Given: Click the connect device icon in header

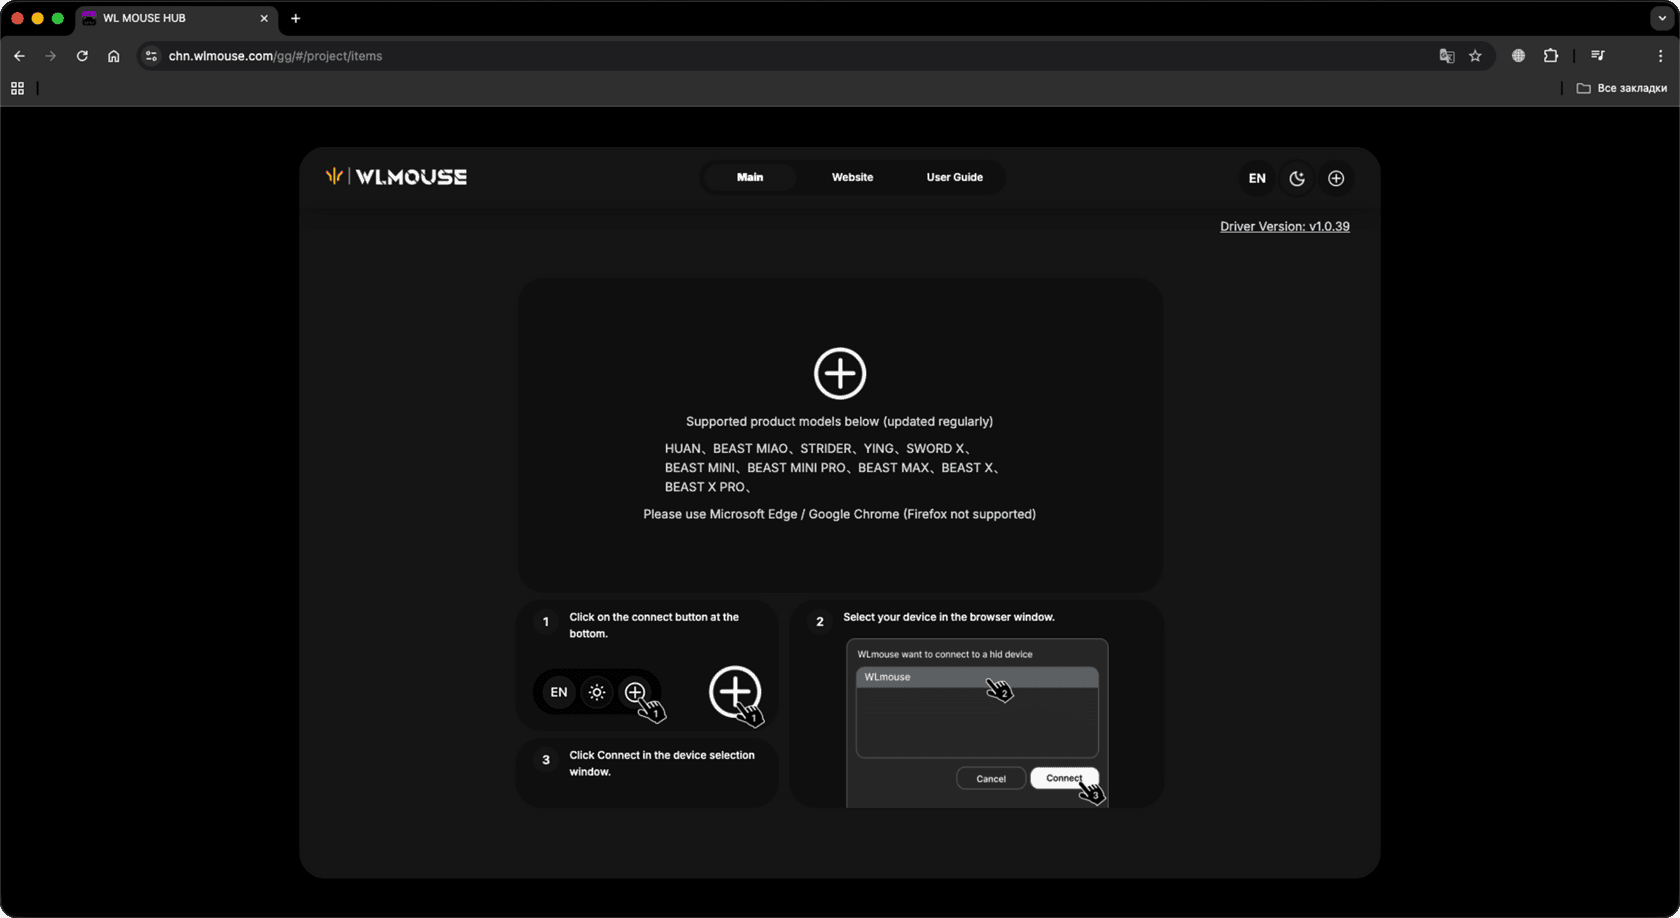Looking at the screenshot, I should (x=1336, y=178).
